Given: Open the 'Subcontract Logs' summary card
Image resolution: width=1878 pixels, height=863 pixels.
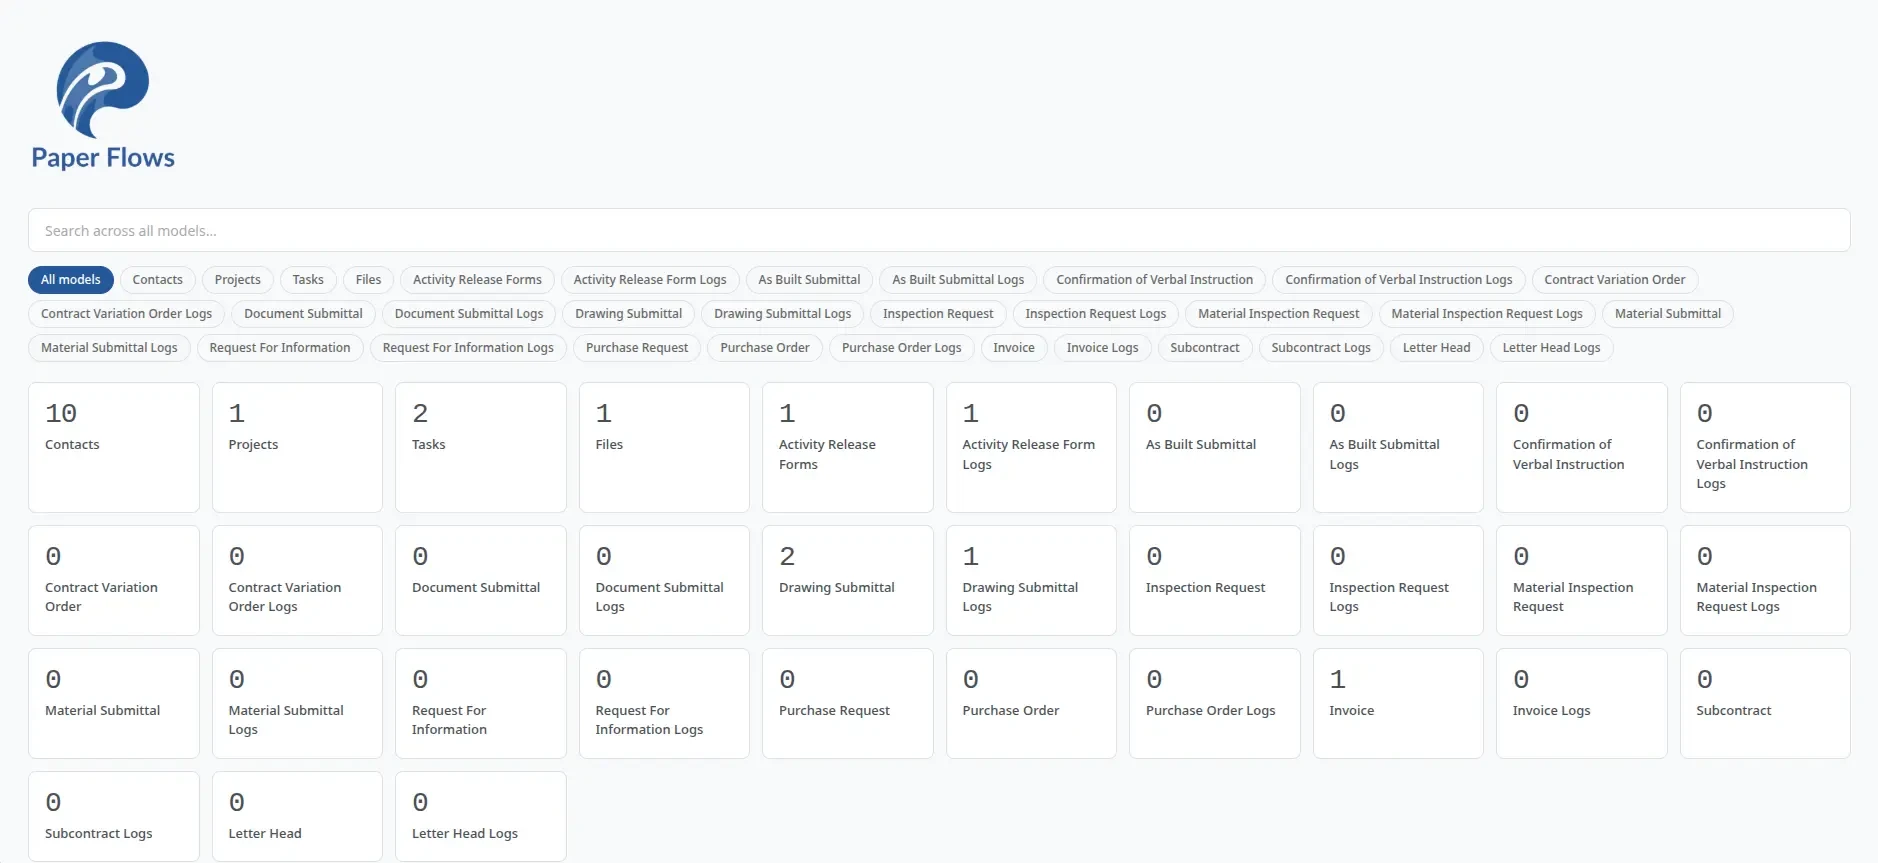Looking at the screenshot, I should [x=114, y=816].
